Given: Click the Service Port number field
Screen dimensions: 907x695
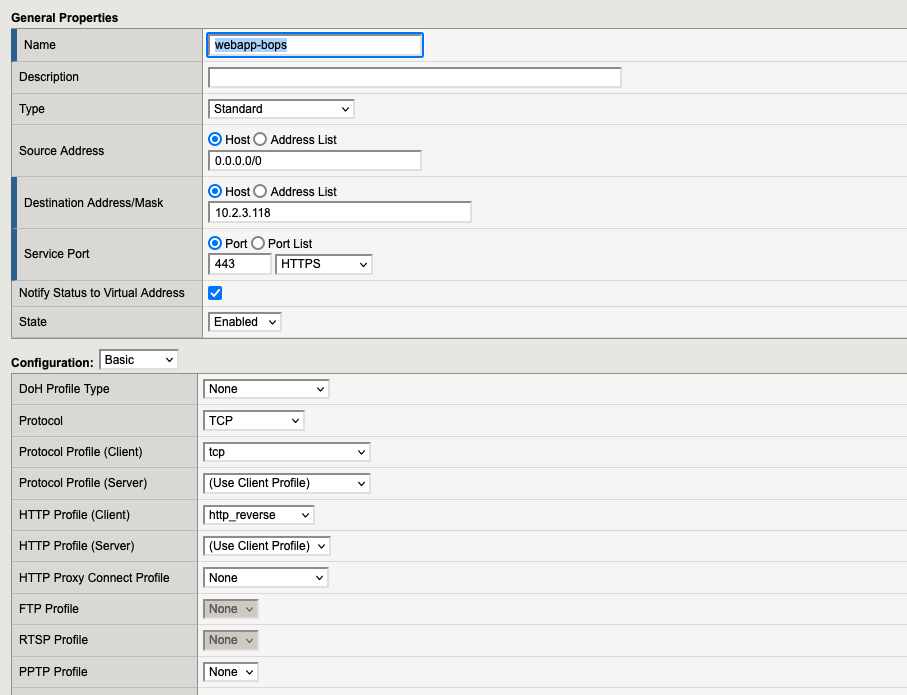Looking at the screenshot, I should [239, 264].
